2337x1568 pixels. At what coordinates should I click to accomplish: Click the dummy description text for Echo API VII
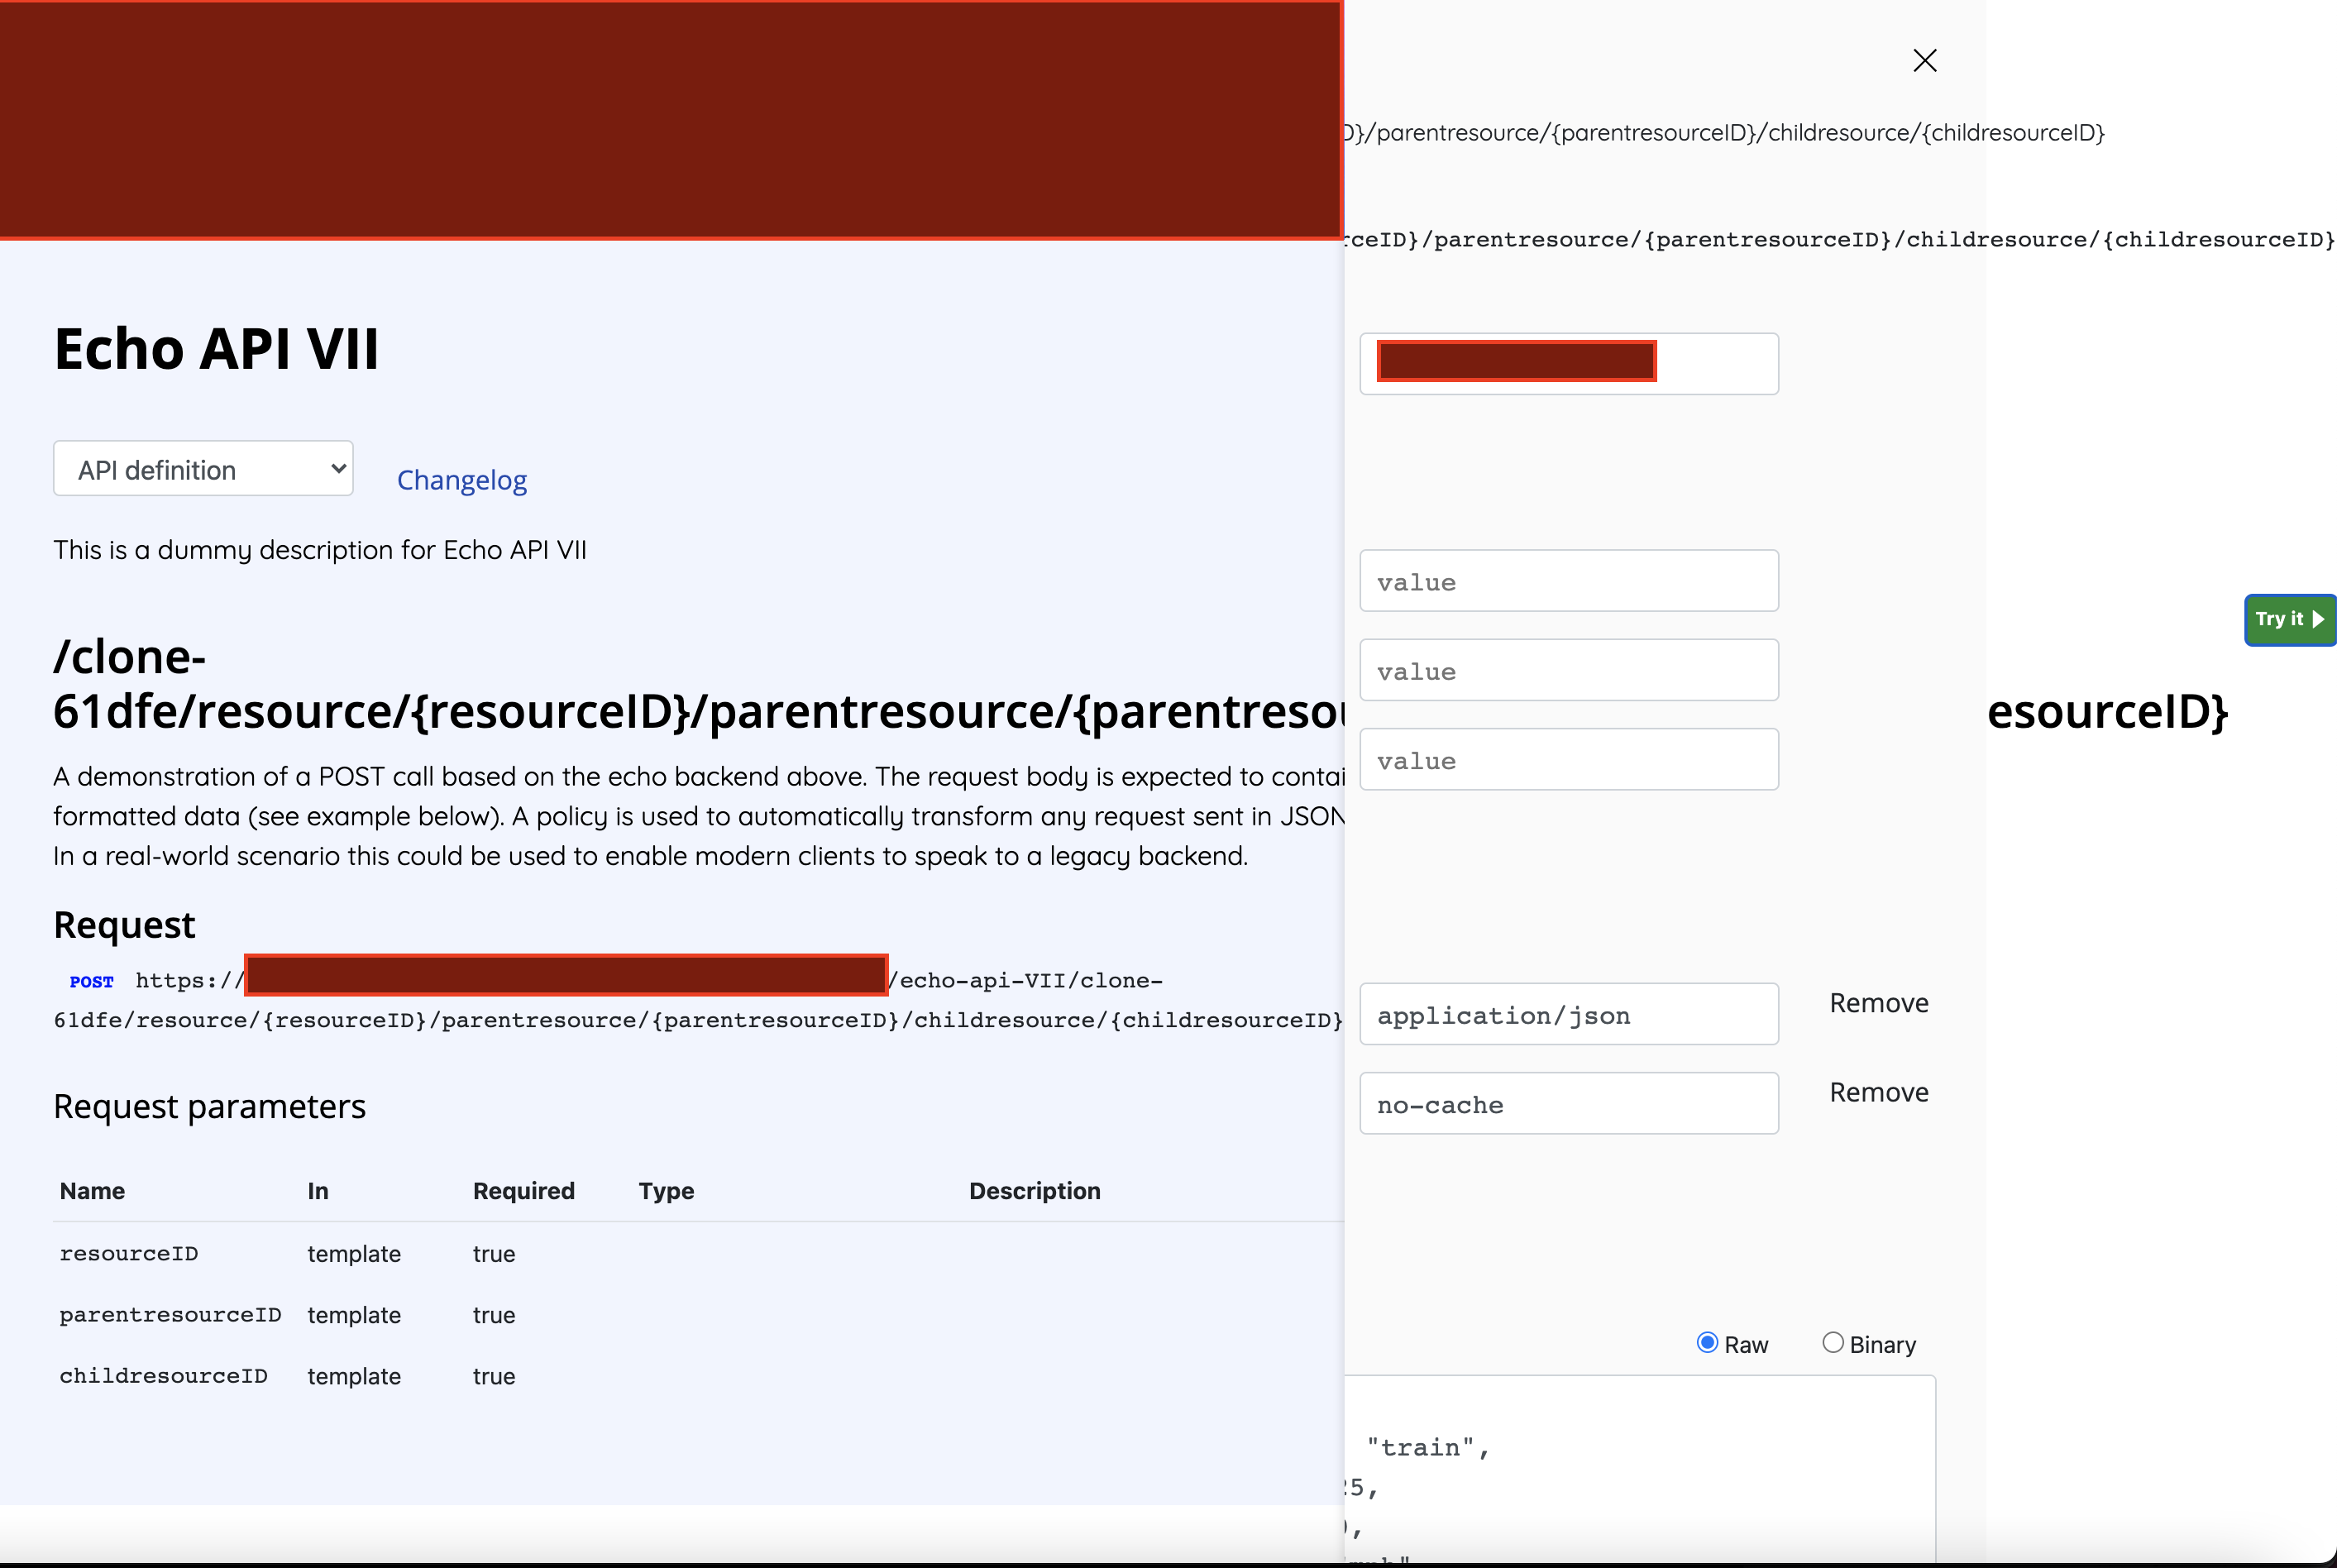tap(320, 550)
